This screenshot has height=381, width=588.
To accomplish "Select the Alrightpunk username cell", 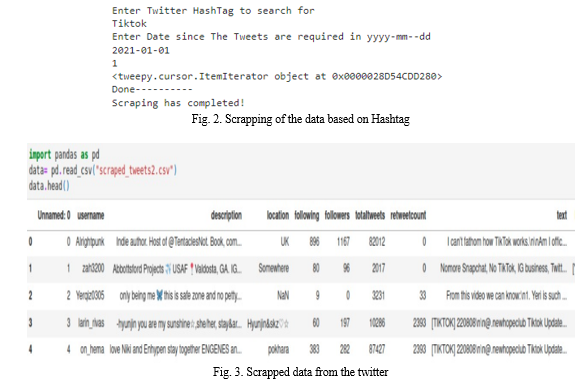I will point(90,242).
